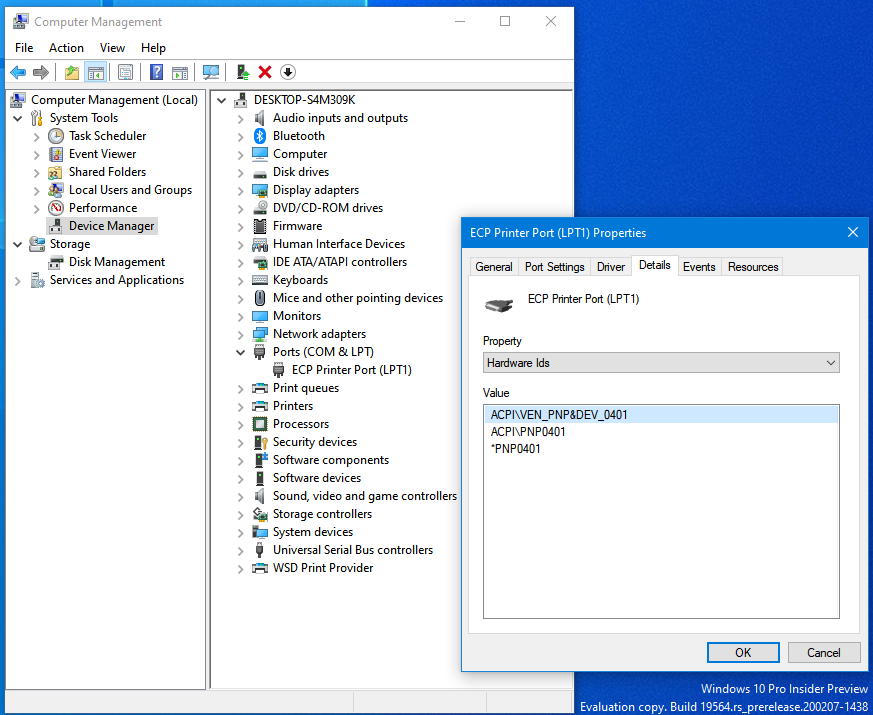Switch to the General tab
The width and height of the screenshot is (873, 715).
494,267
